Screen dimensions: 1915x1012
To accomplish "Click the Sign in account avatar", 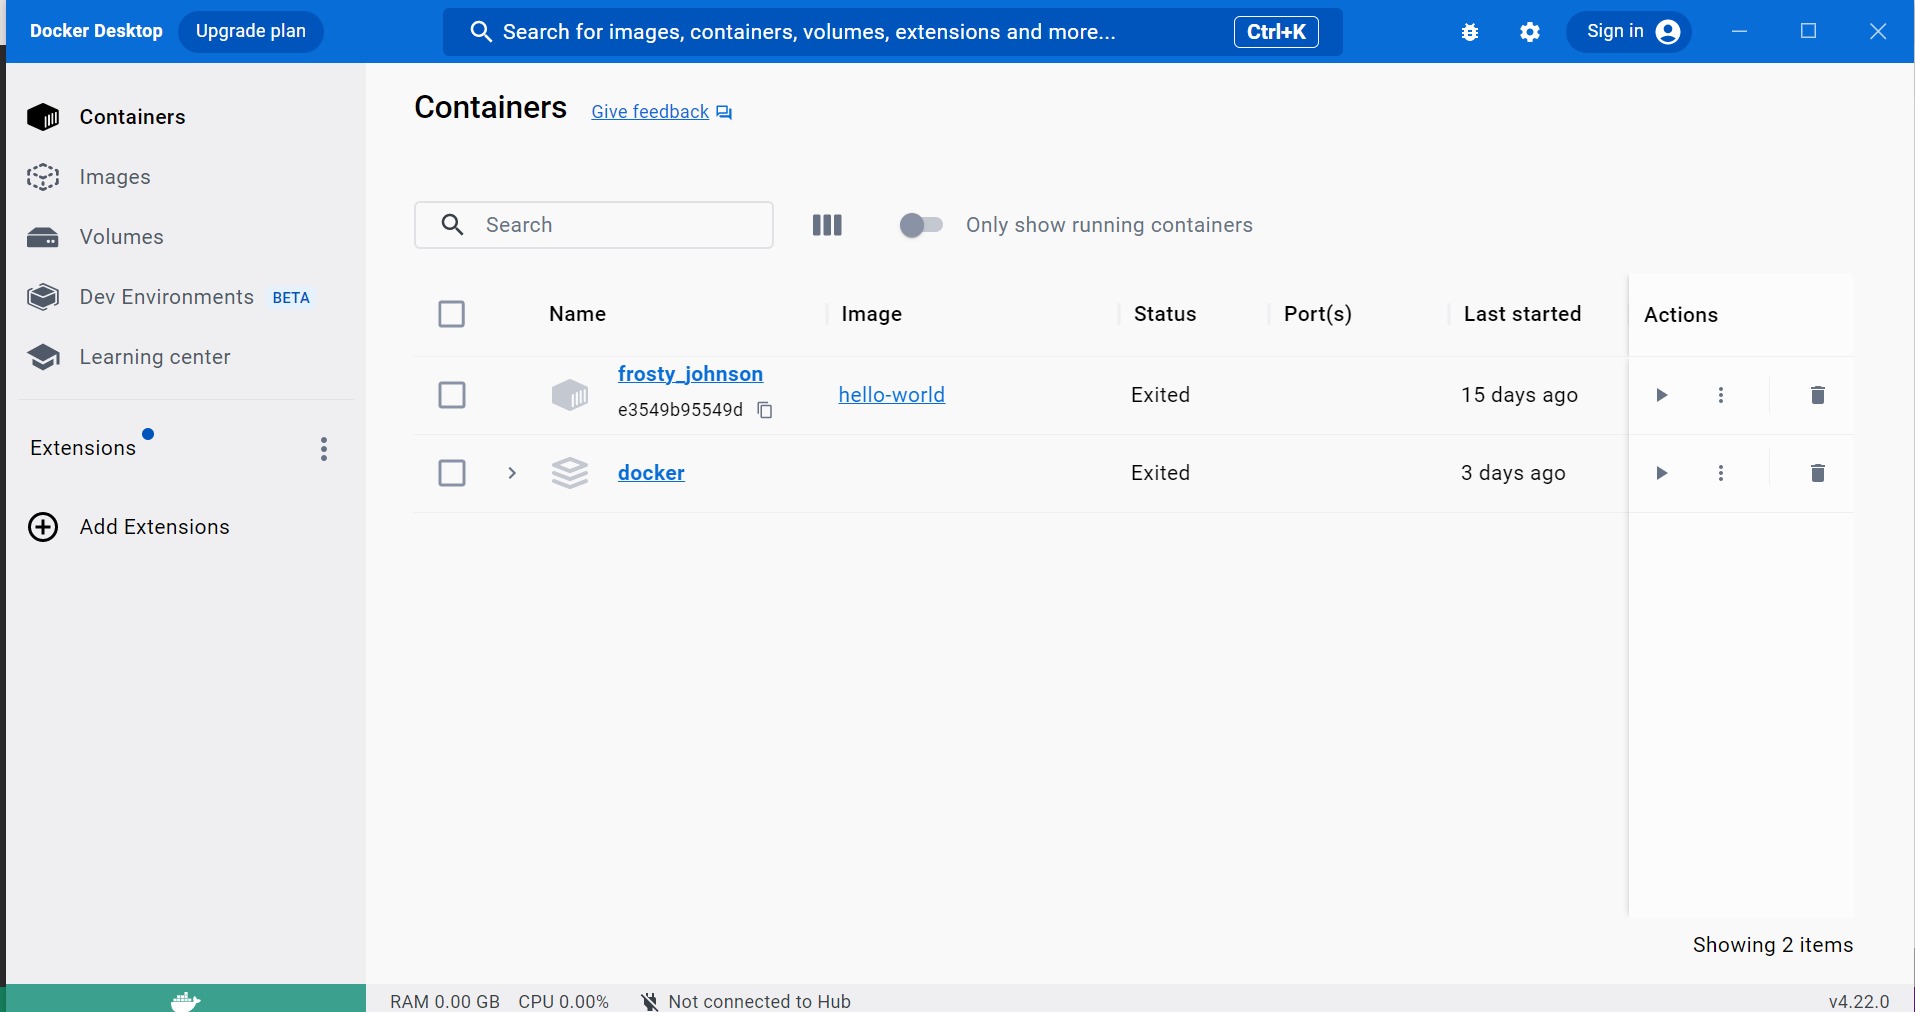I will pyautogui.click(x=1668, y=32).
